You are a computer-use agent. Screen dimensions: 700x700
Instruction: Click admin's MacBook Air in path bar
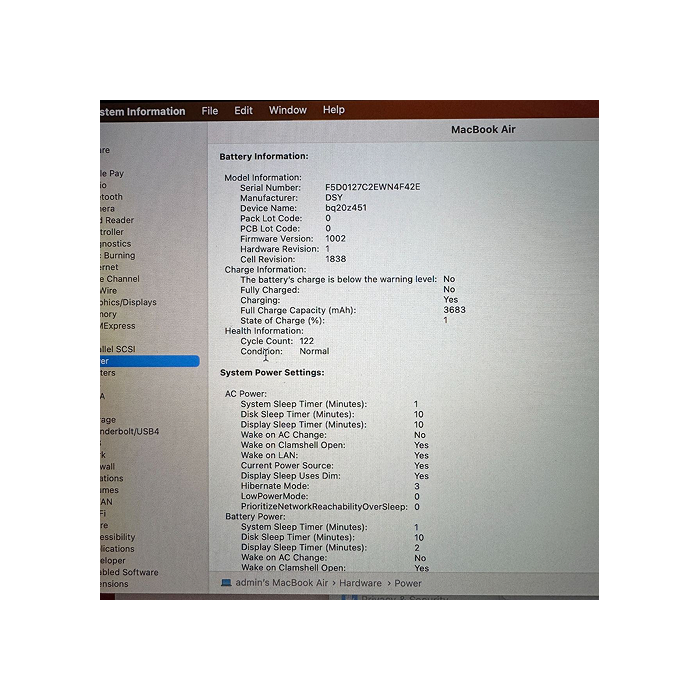281,583
